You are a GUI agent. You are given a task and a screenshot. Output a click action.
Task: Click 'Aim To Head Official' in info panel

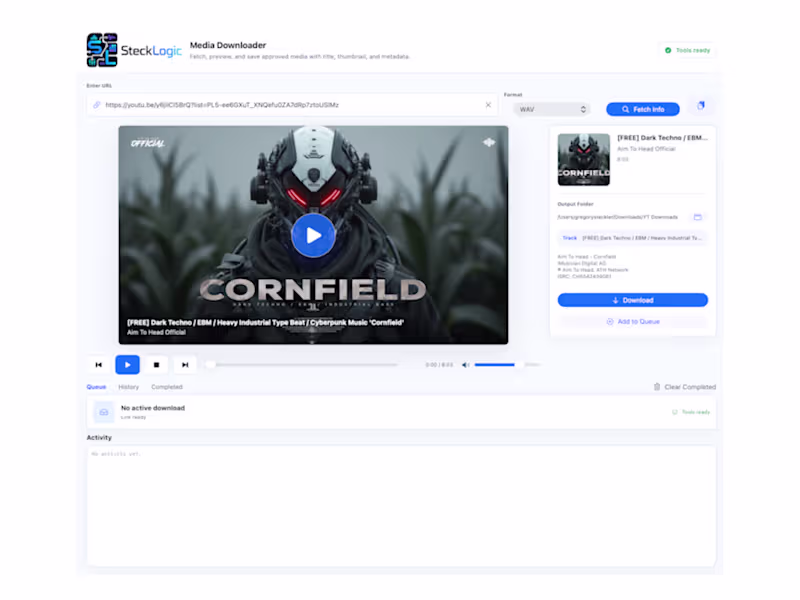[646, 149]
